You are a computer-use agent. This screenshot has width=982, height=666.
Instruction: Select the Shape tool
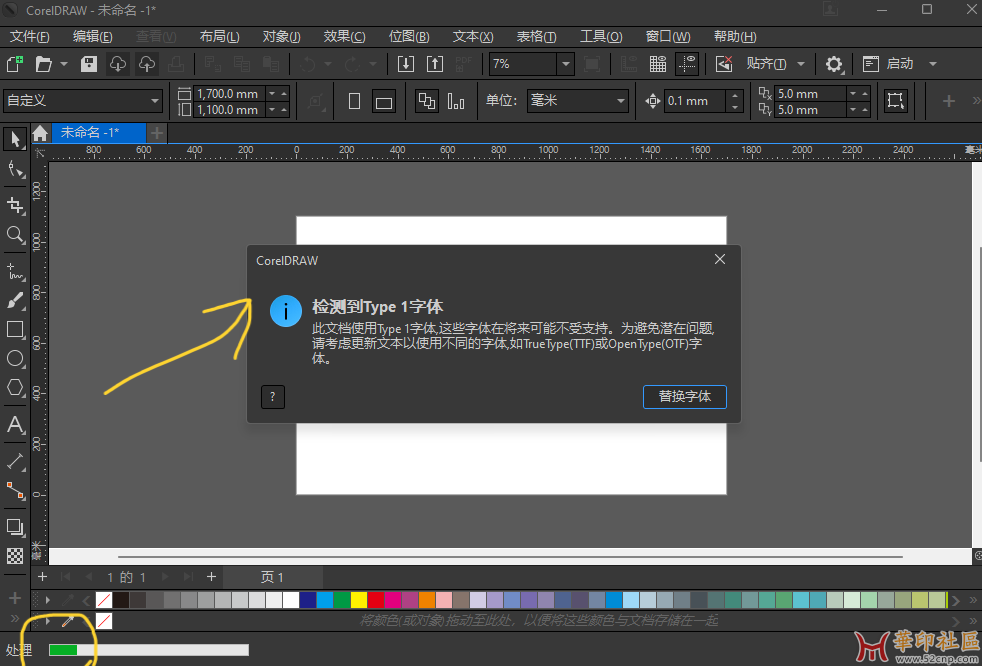pos(15,169)
